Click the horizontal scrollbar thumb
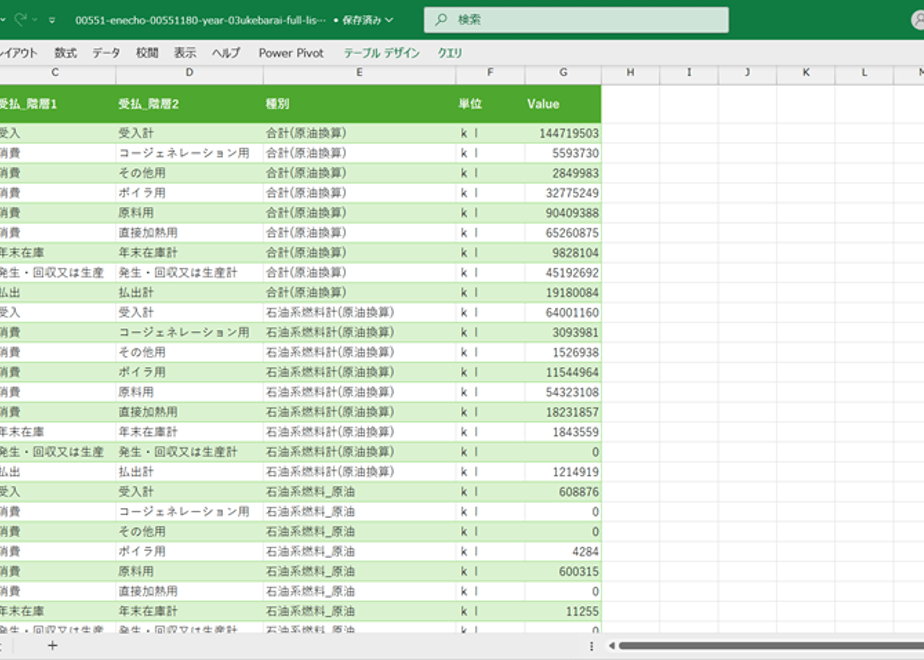 tap(771, 646)
